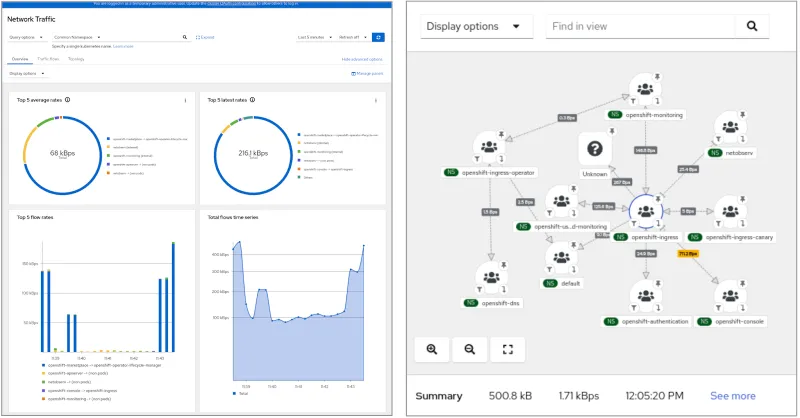
Task: Select the openshift-authentication node
Action: pos(646,296)
